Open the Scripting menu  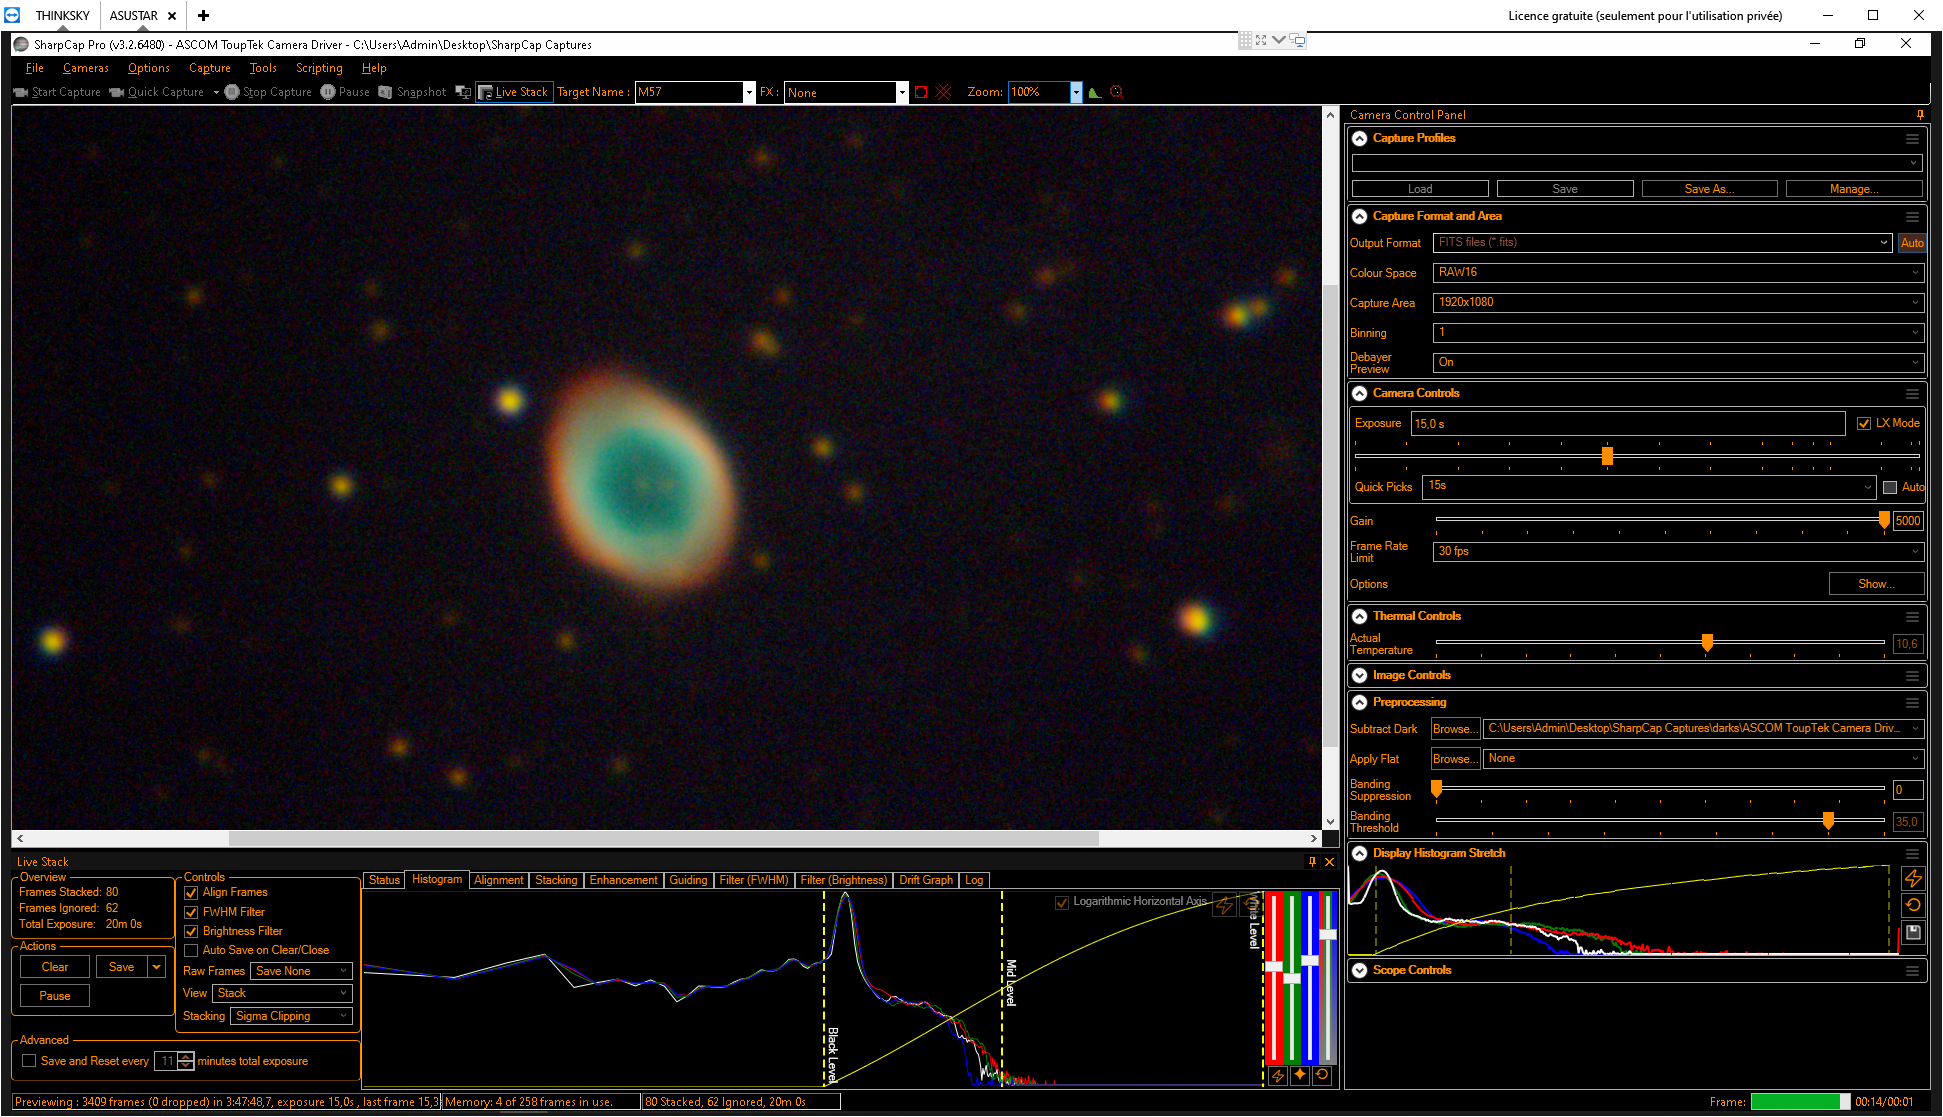(319, 68)
